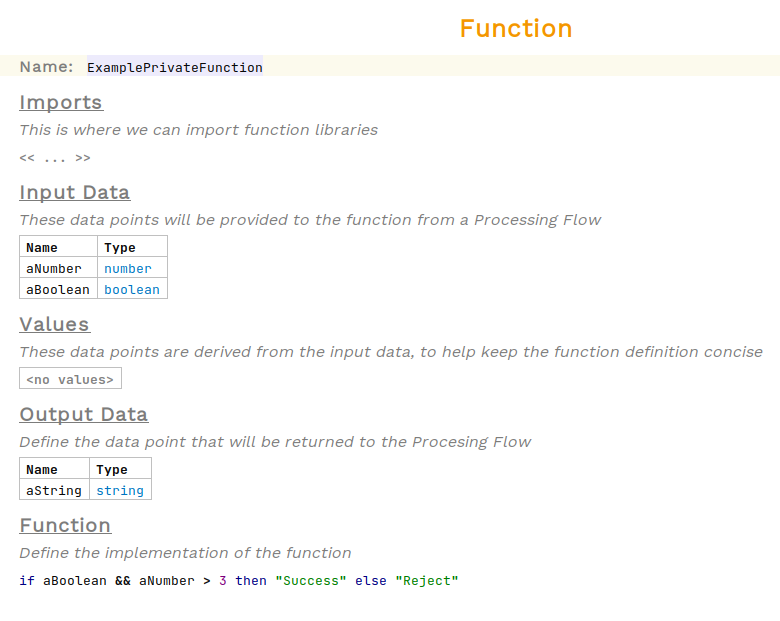Click the no values placeholder box

[x=70, y=379]
